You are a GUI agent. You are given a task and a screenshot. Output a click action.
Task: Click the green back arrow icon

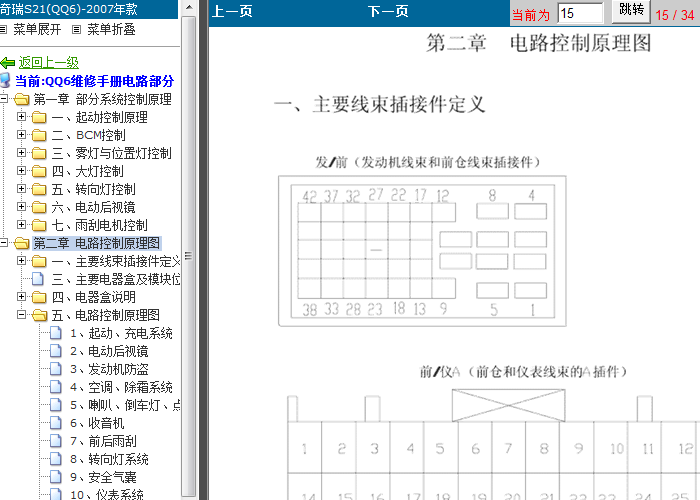[x=8, y=63]
